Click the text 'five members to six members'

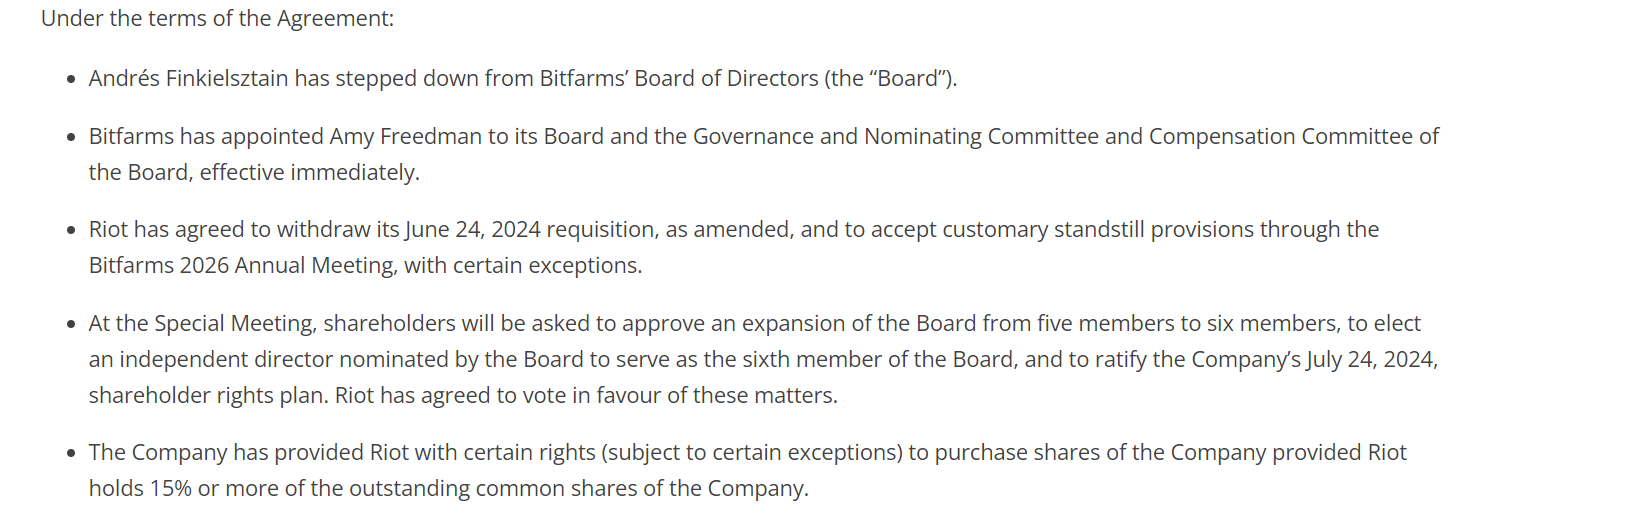point(1189,323)
